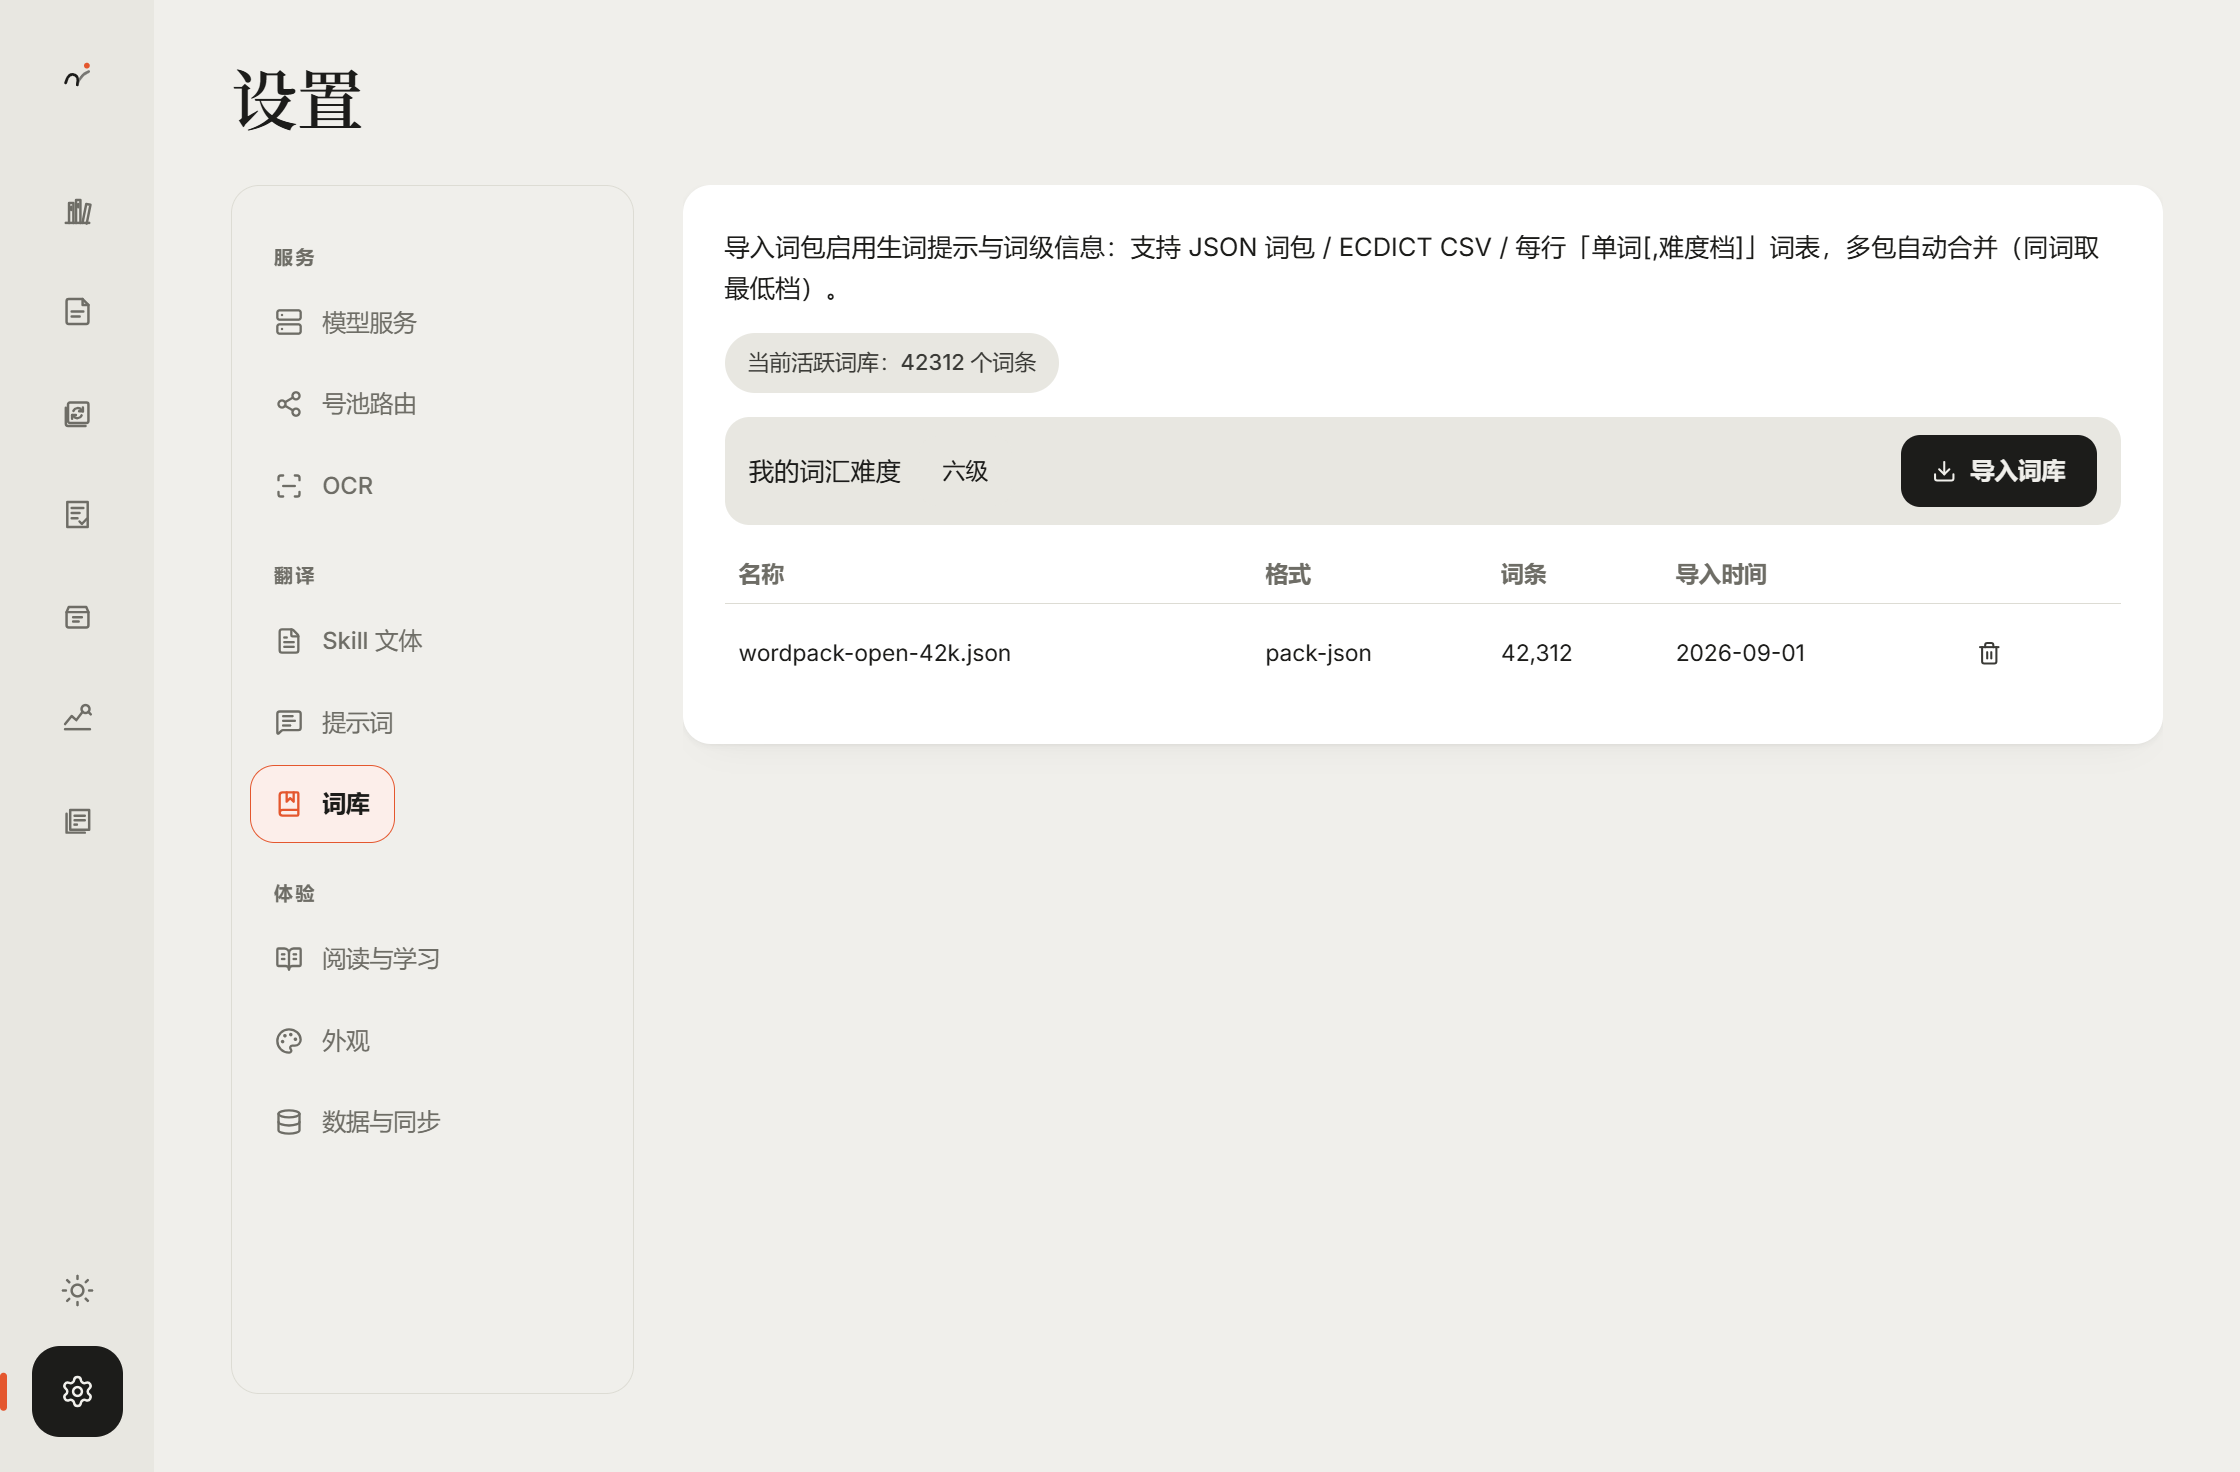The height and width of the screenshot is (1472, 2240).
Task: Open 阅读与学习 settings section
Action: pos(358,959)
